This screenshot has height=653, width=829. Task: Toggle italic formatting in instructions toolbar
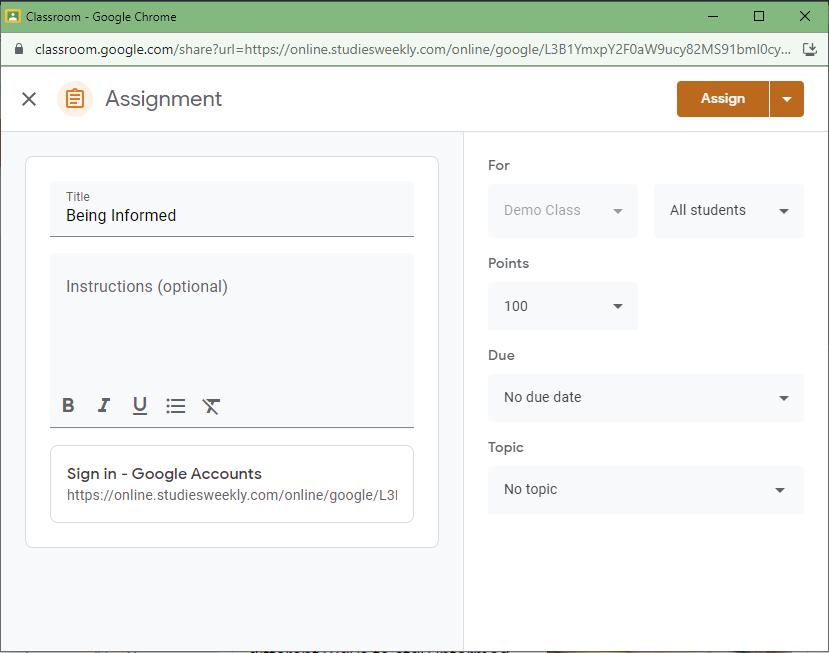[104, 405]
